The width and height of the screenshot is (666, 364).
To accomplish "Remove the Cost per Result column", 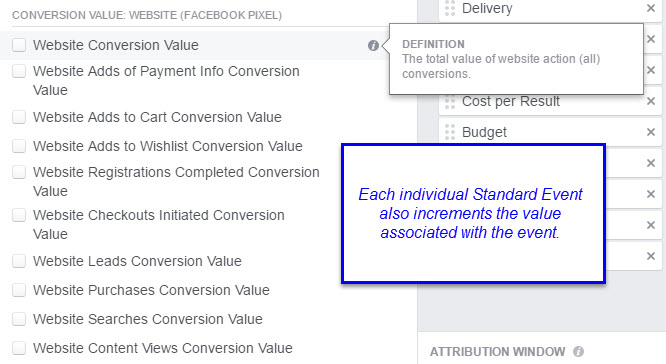I will tap(651, 101).
